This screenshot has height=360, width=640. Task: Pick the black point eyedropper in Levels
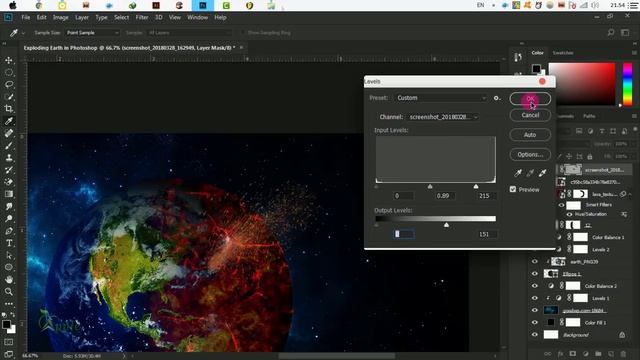(x=518, y=173)
